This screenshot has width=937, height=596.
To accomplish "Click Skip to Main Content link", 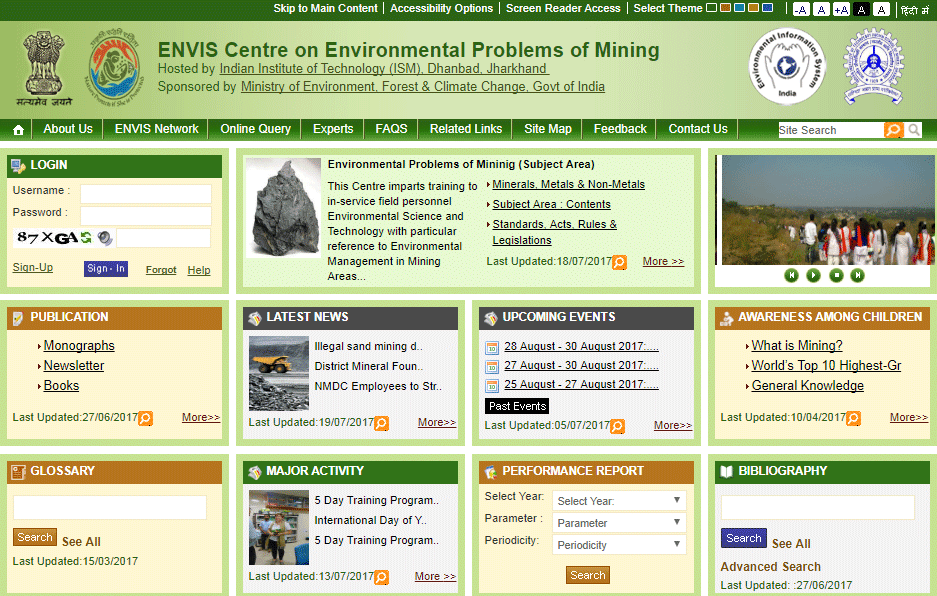I will 326,8.
